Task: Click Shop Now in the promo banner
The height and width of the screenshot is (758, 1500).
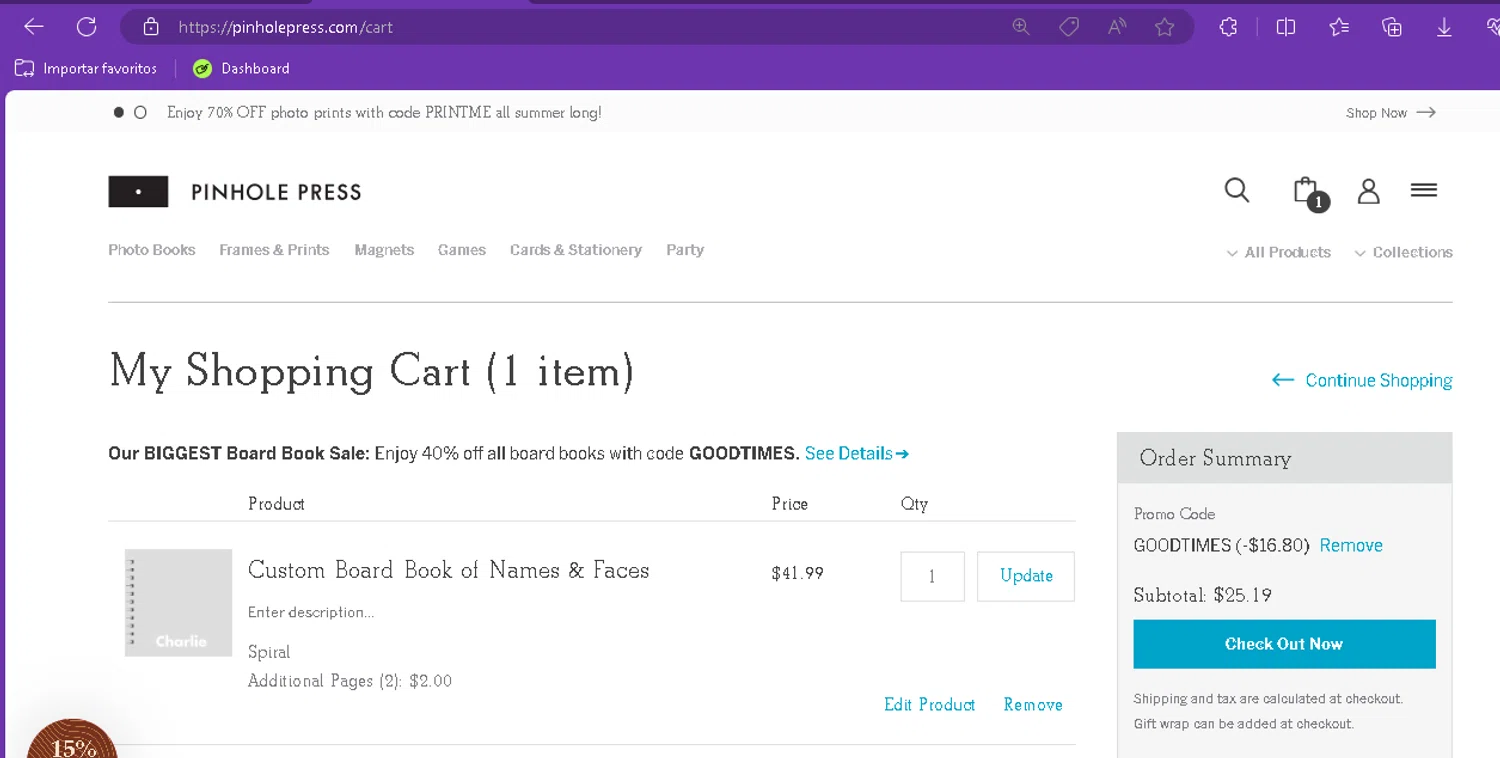Action: click(x=1391, y=113)
